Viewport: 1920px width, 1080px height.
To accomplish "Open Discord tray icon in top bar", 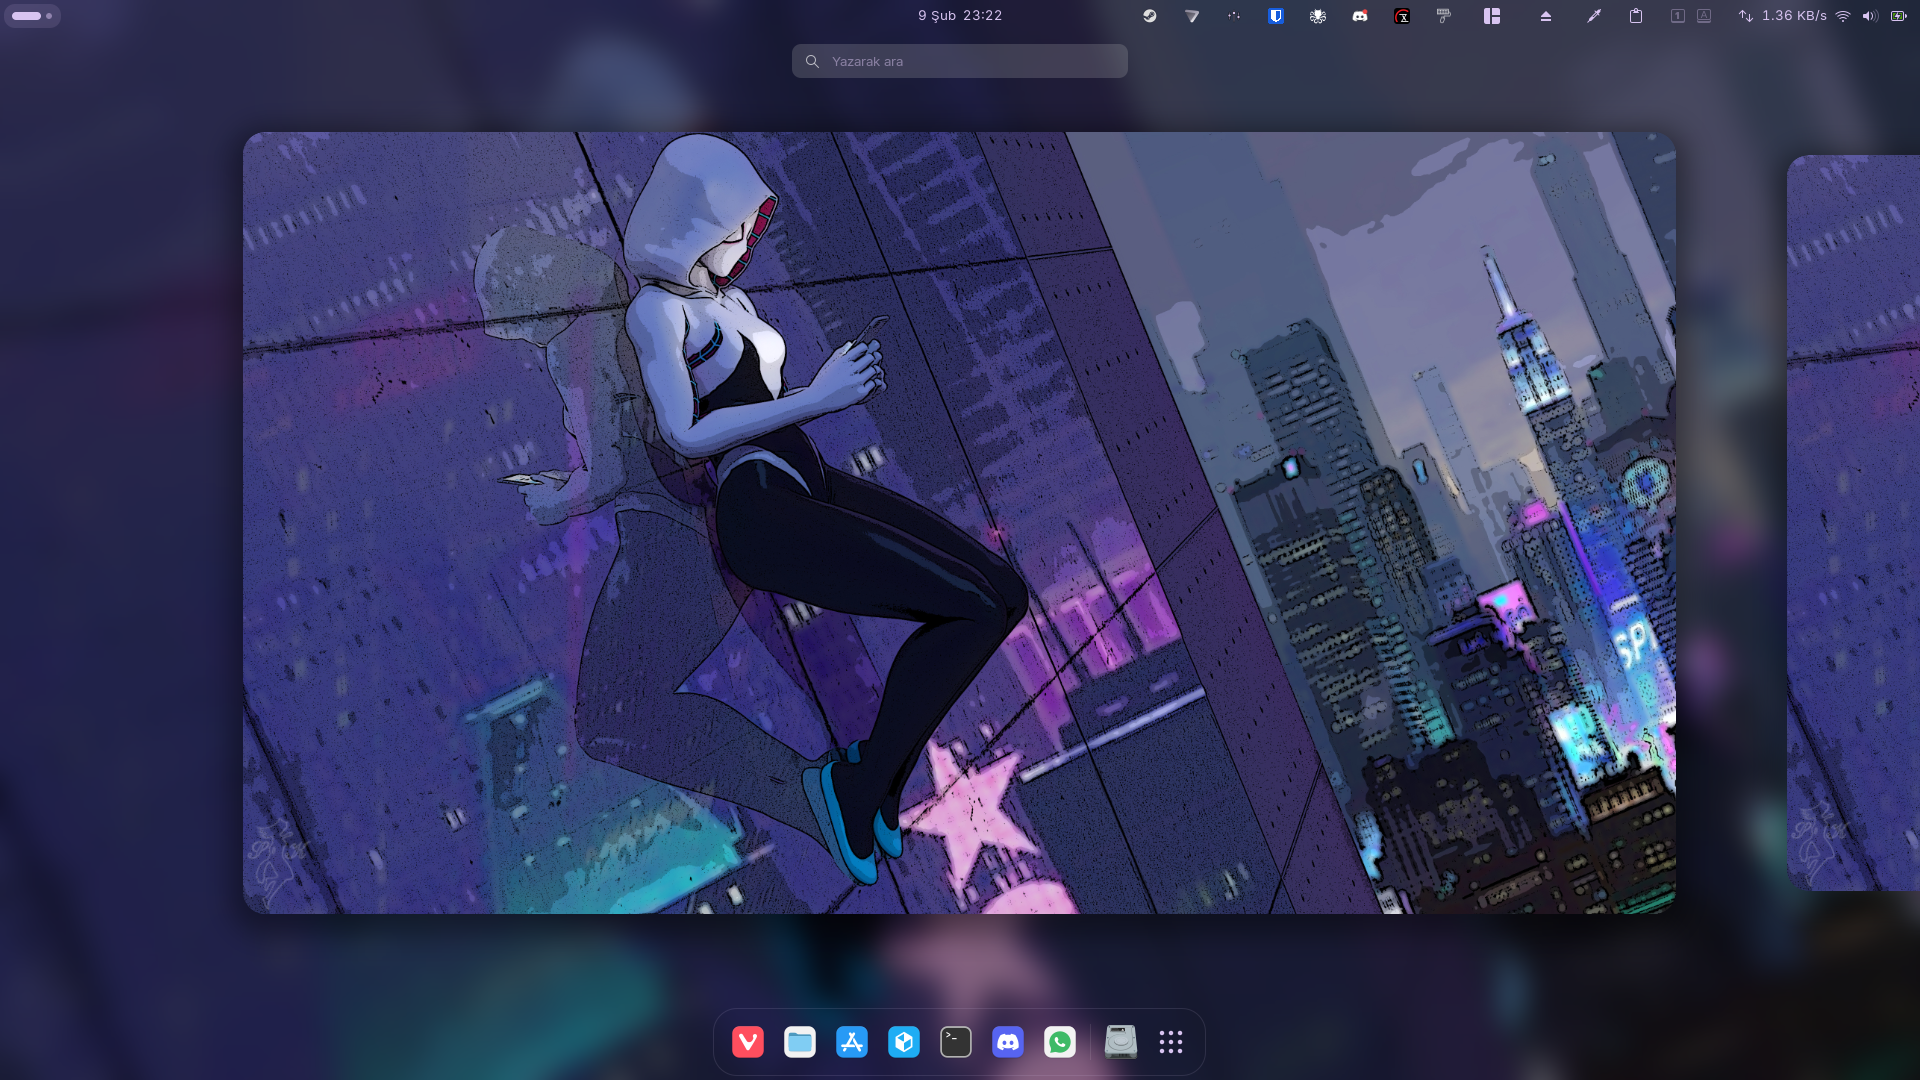I will coord(1360,16).
